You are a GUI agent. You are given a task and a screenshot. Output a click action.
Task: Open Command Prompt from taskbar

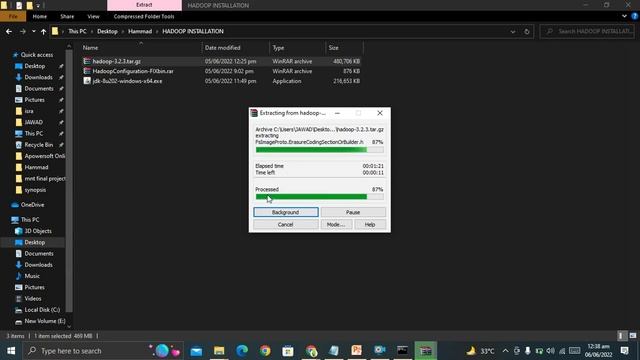(x=402, y=351)
